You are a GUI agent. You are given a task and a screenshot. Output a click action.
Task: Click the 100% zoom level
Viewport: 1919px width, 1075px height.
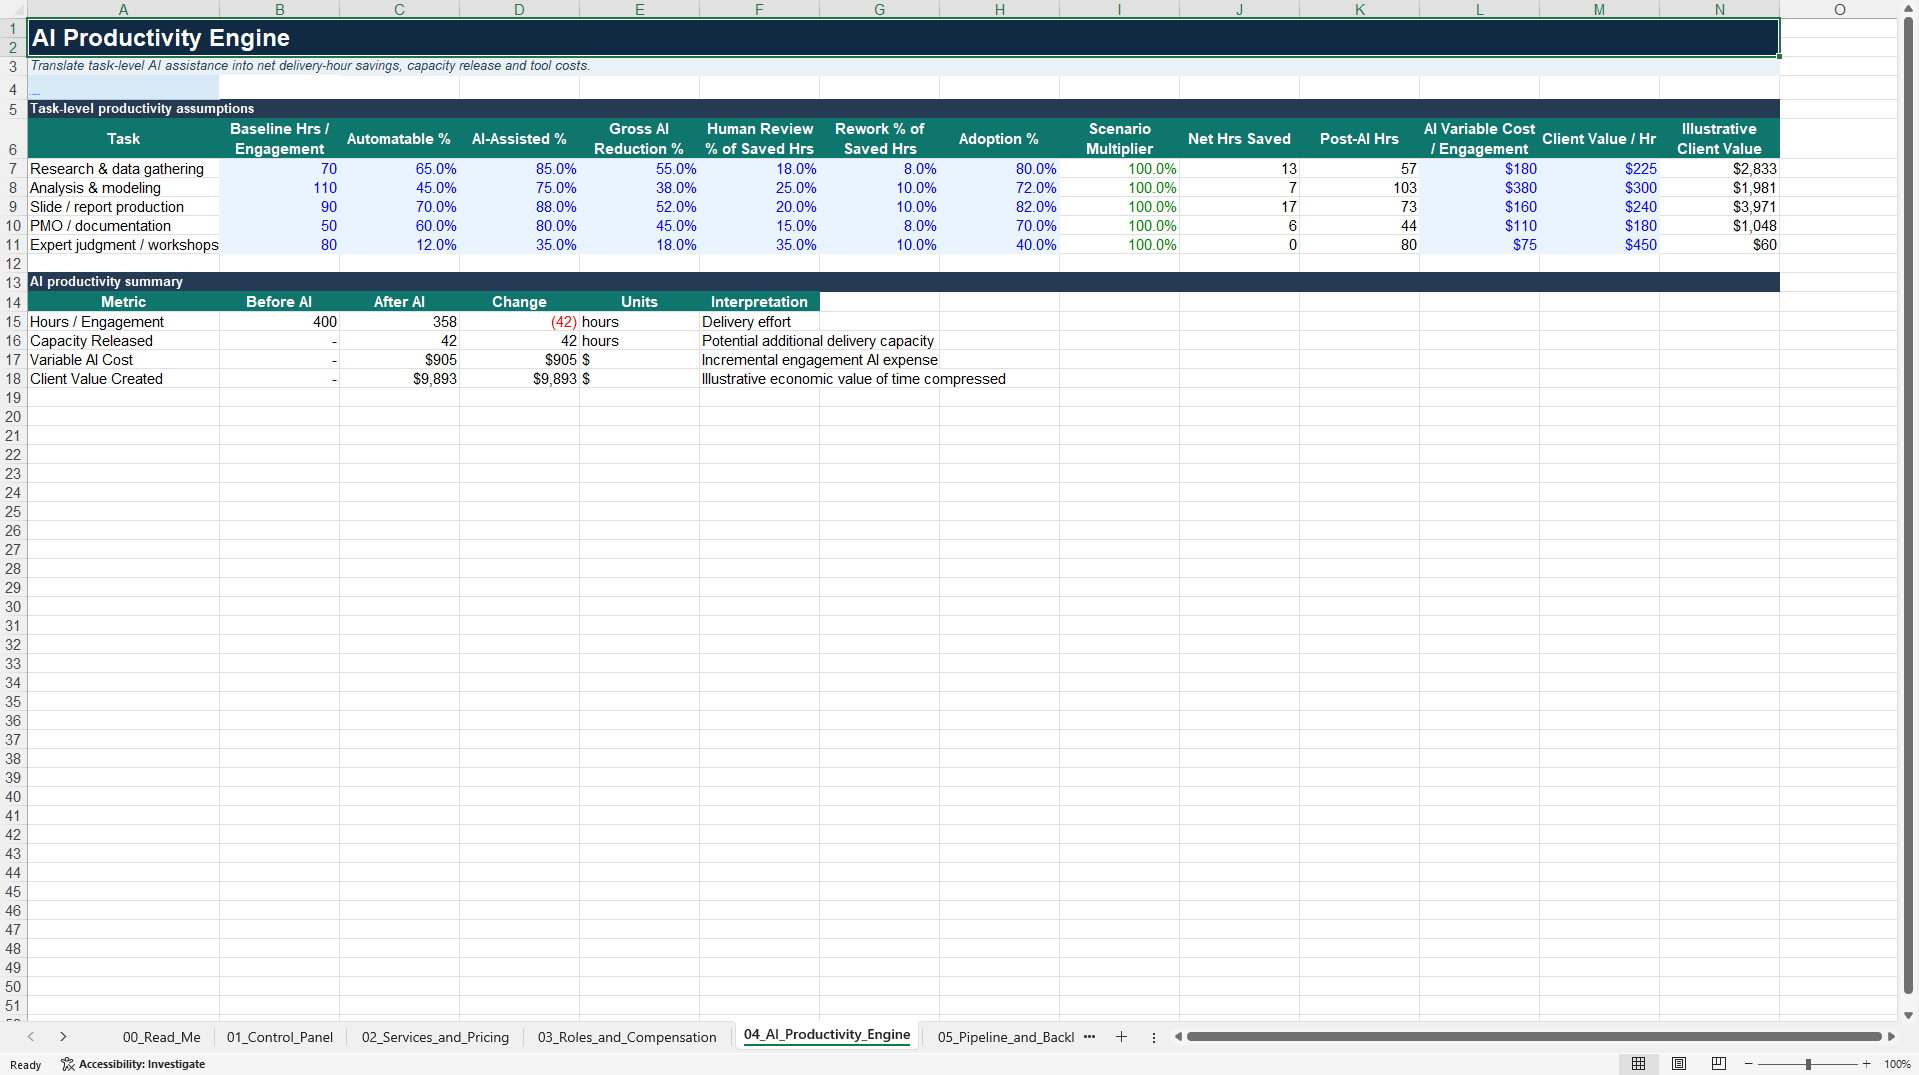point(1897,1064)
